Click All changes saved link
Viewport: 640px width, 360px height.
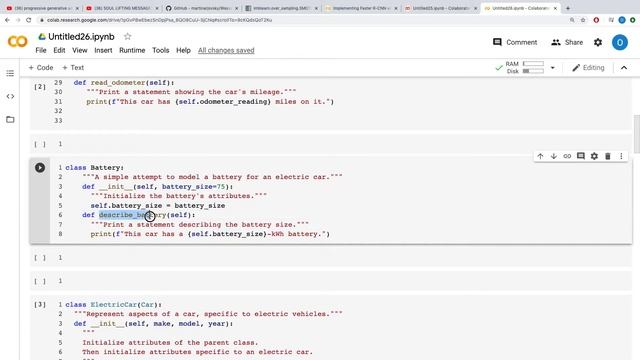(x=226, y=50)
